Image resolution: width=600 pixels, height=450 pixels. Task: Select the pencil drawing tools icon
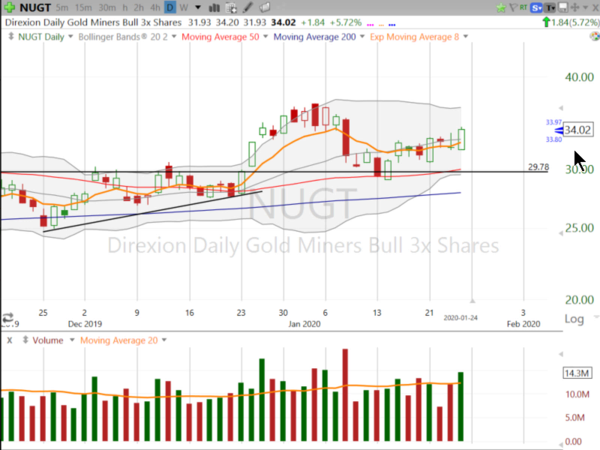click(x=248, y=7)
